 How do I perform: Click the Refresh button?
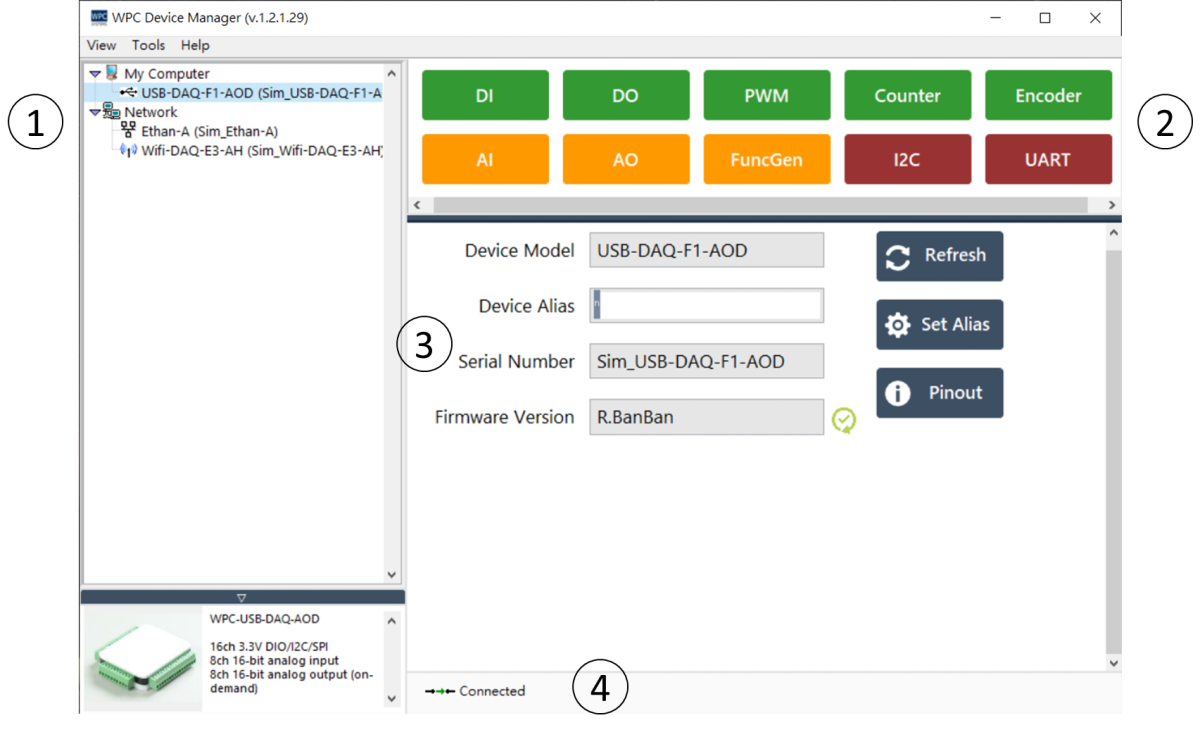coord(940,256)
